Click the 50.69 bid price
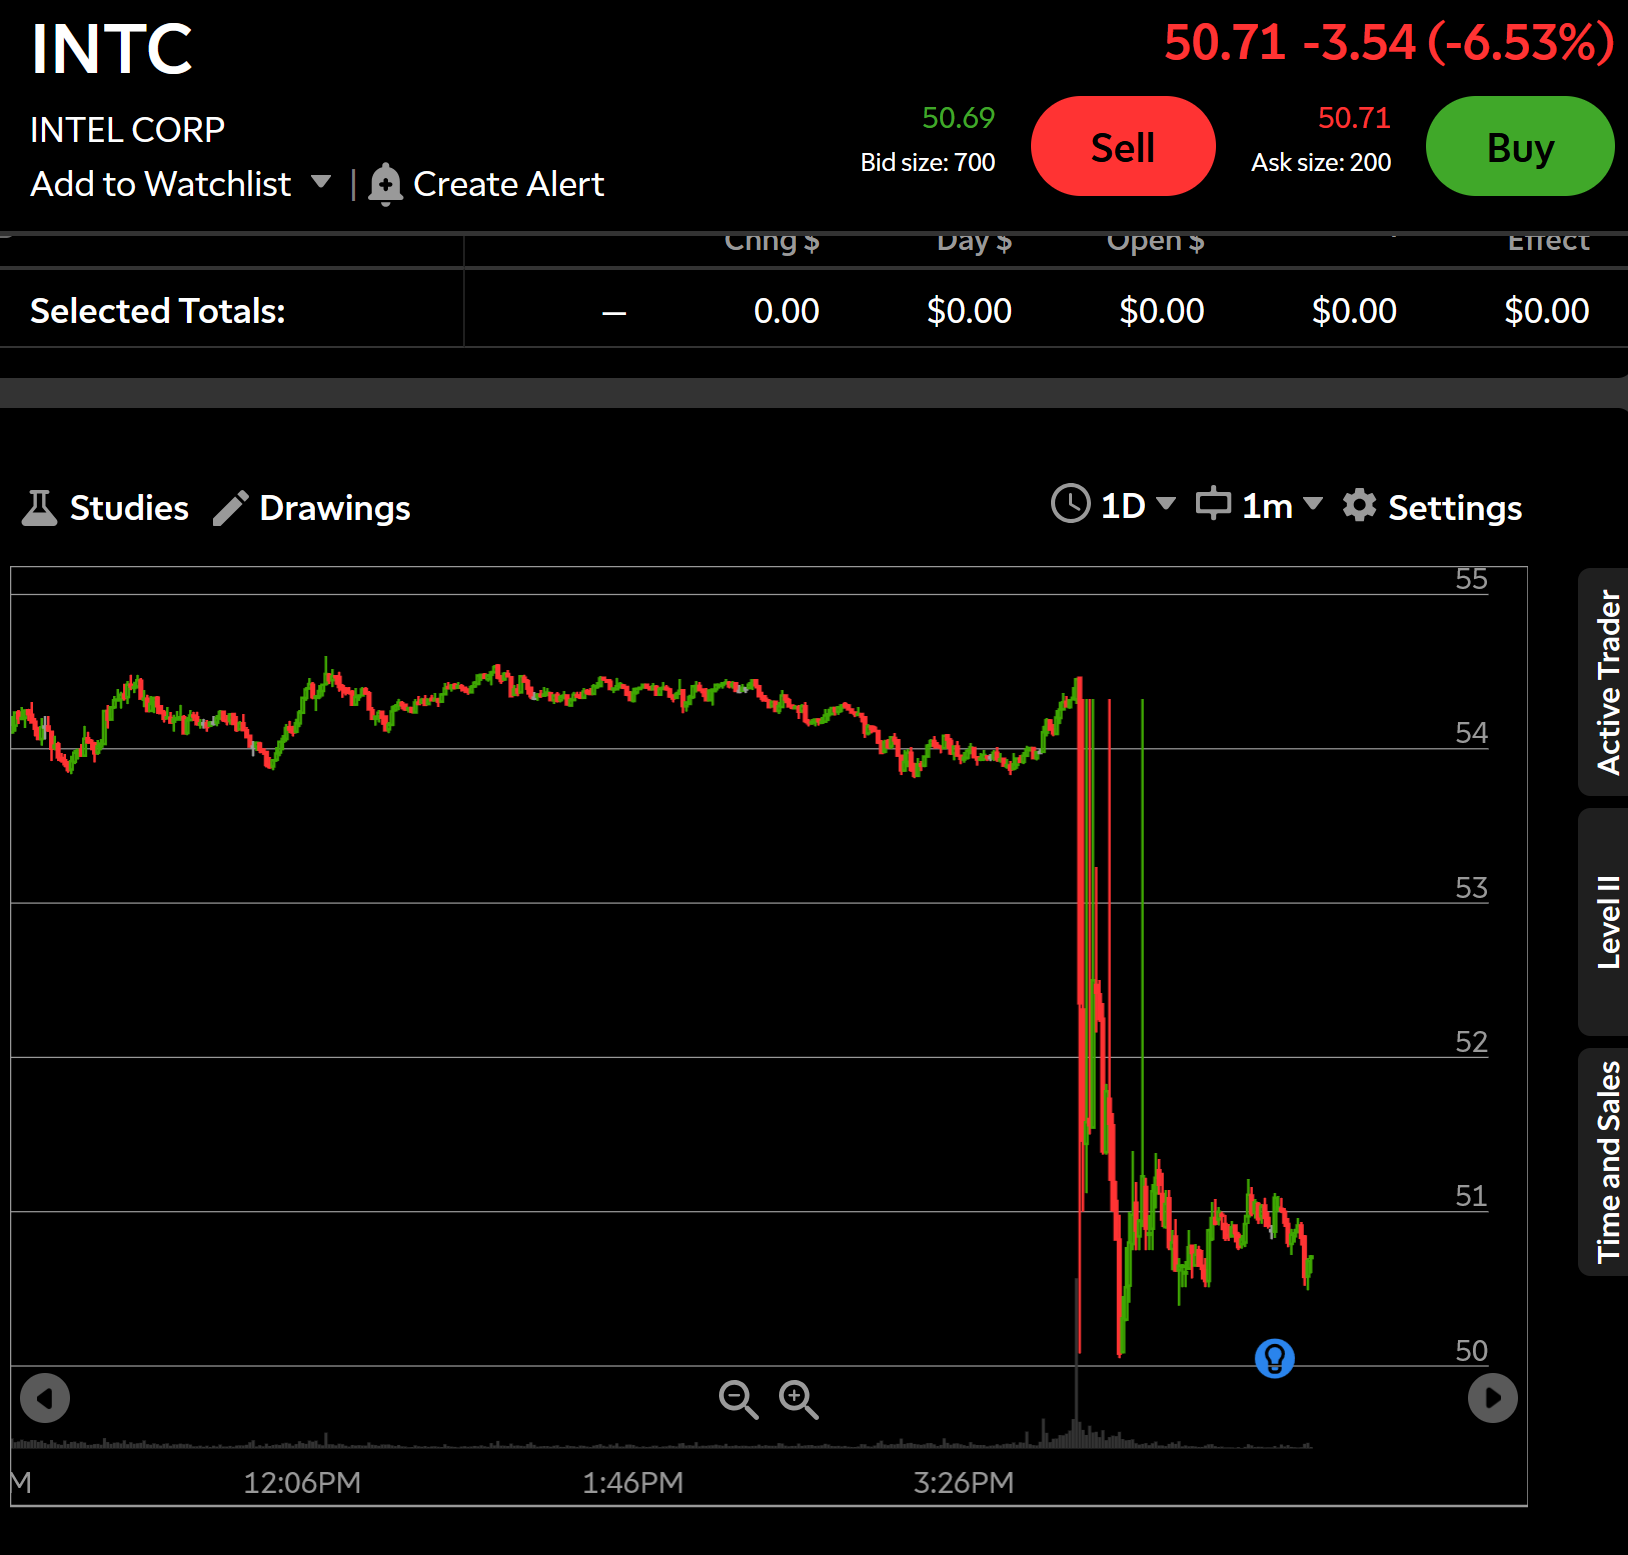The image size is (1628, 1555). click(958, 118)
